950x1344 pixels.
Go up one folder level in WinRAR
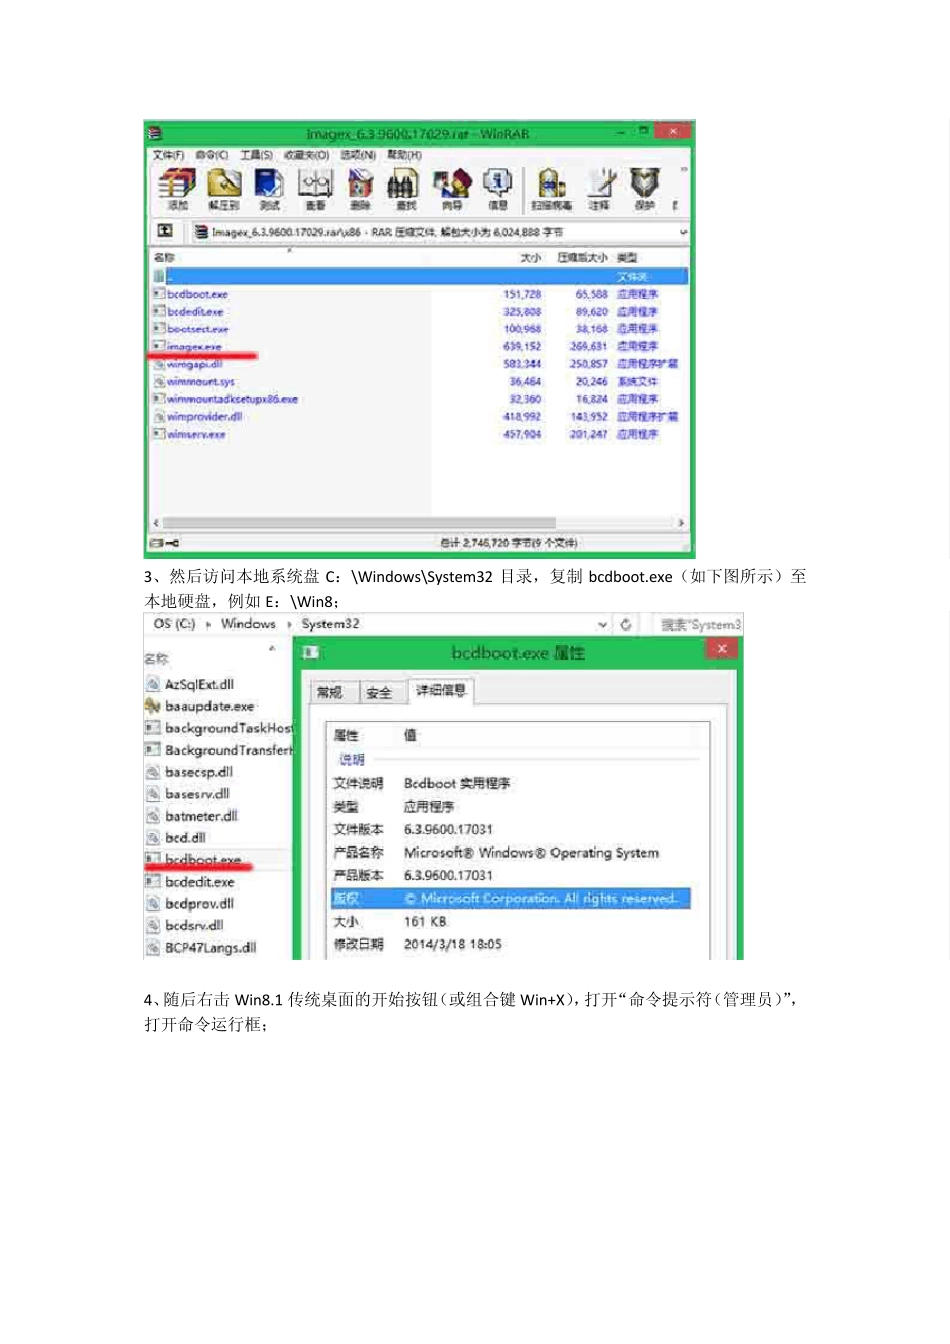(x=165, y=231)
